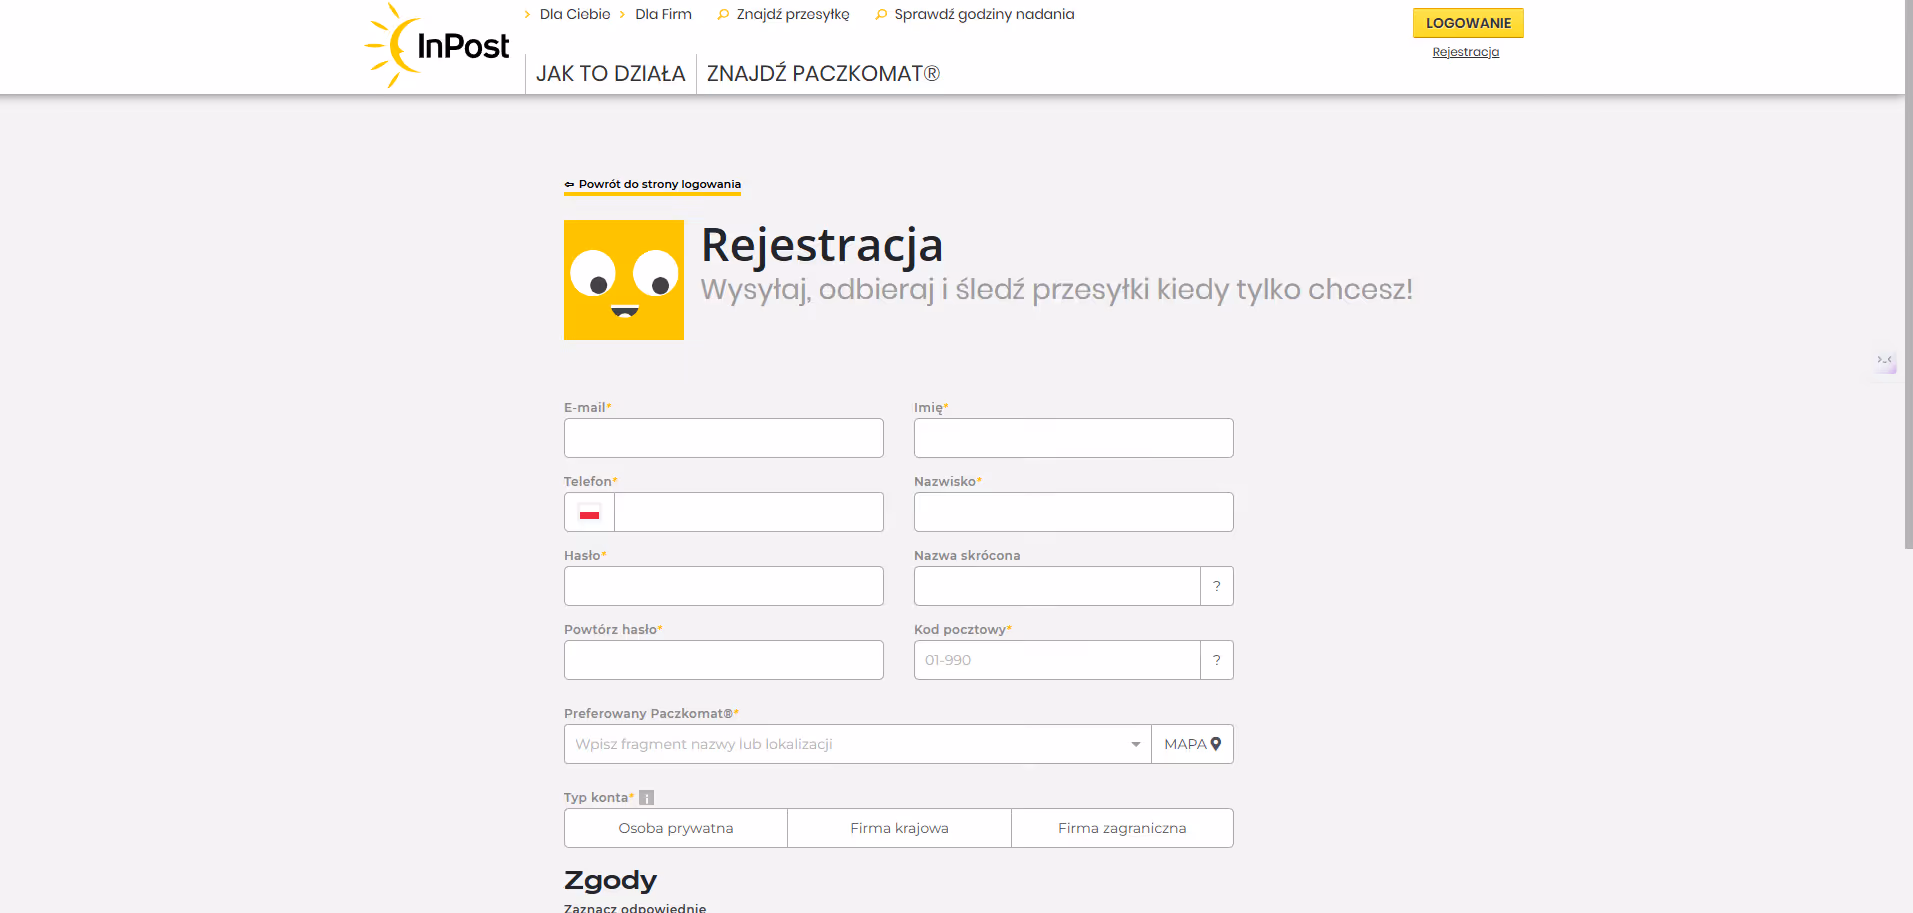The height and width of the screenshot is (913, 1913).
Task: Click inside the E-mail input field
Action: click(x=723, y=438)
